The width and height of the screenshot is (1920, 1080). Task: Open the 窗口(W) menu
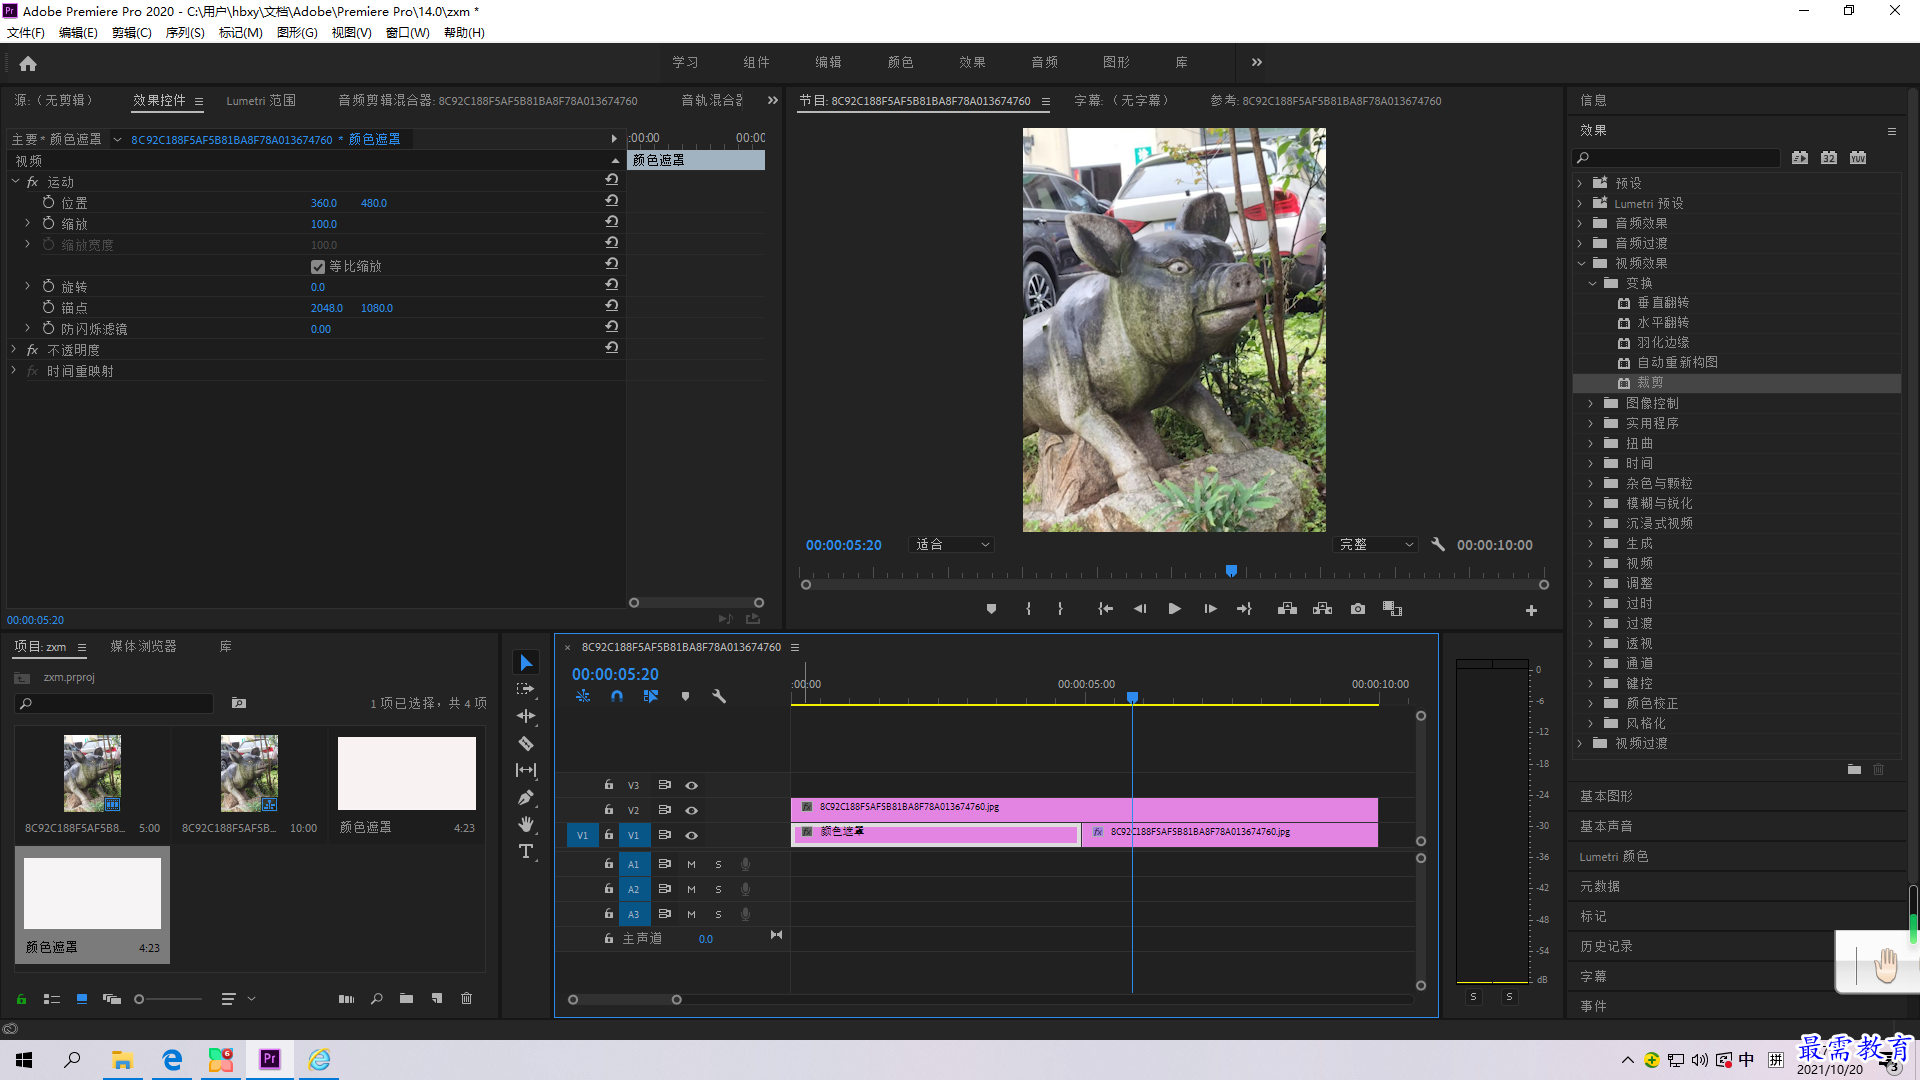tap(407, 33)
